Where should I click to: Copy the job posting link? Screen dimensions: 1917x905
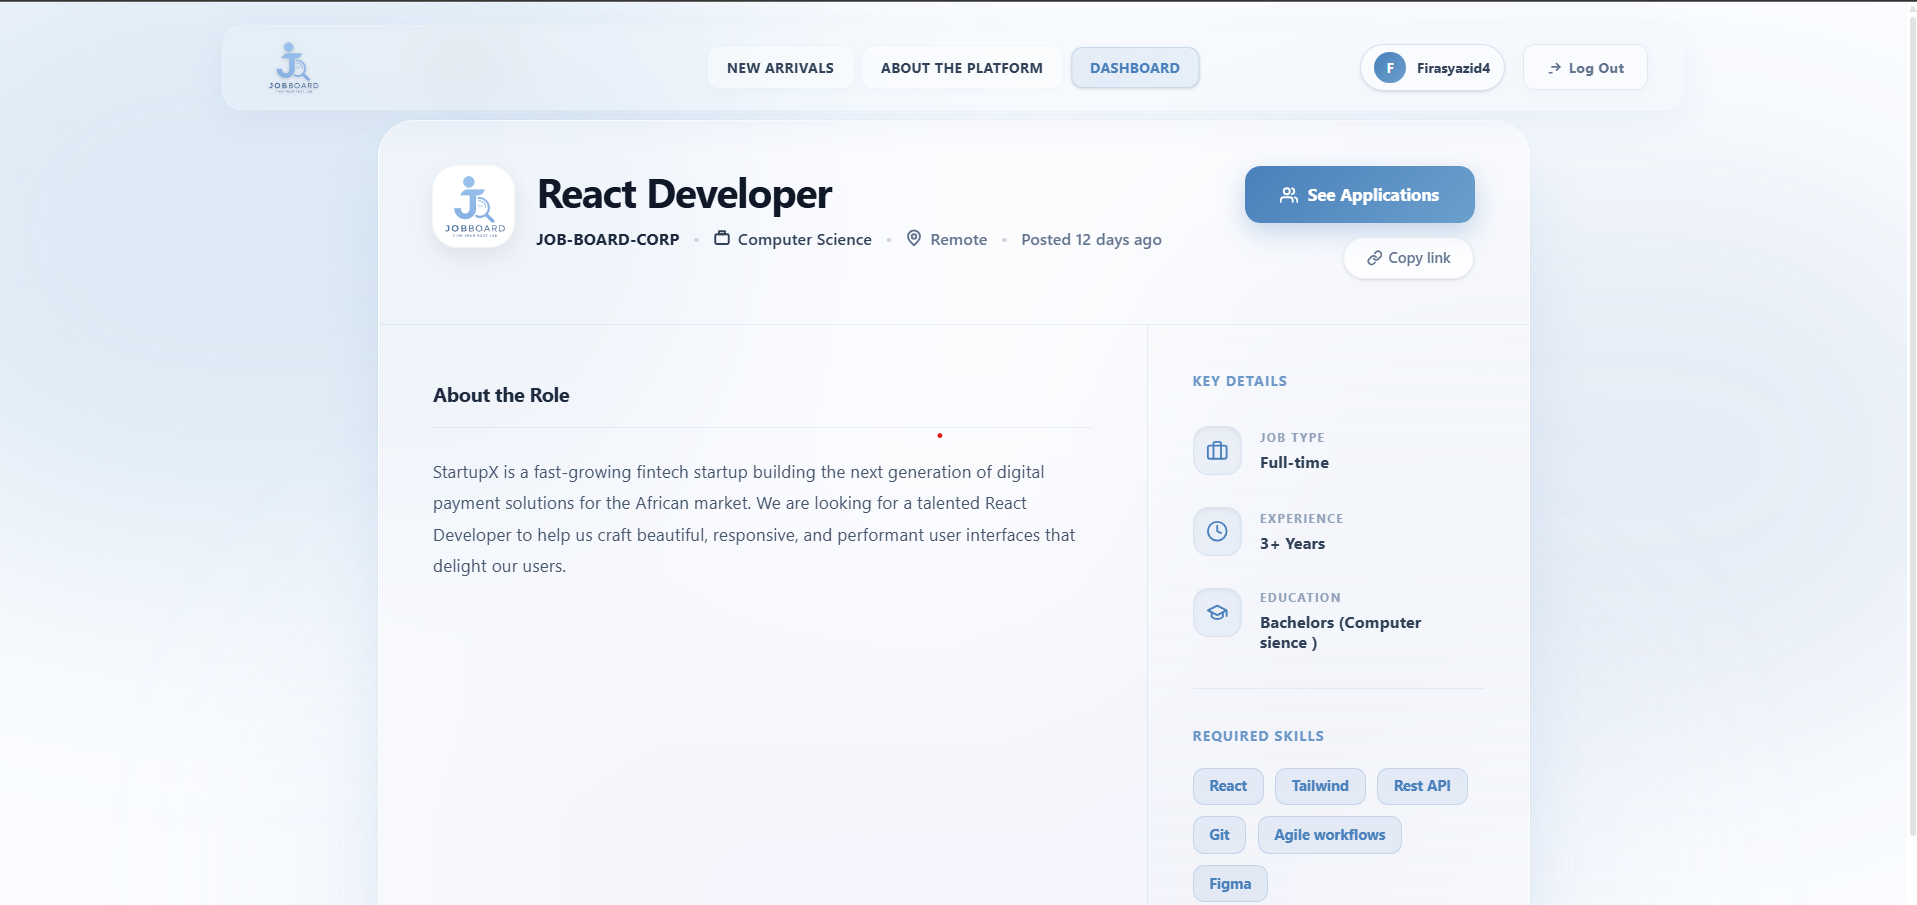(1407, 258)
